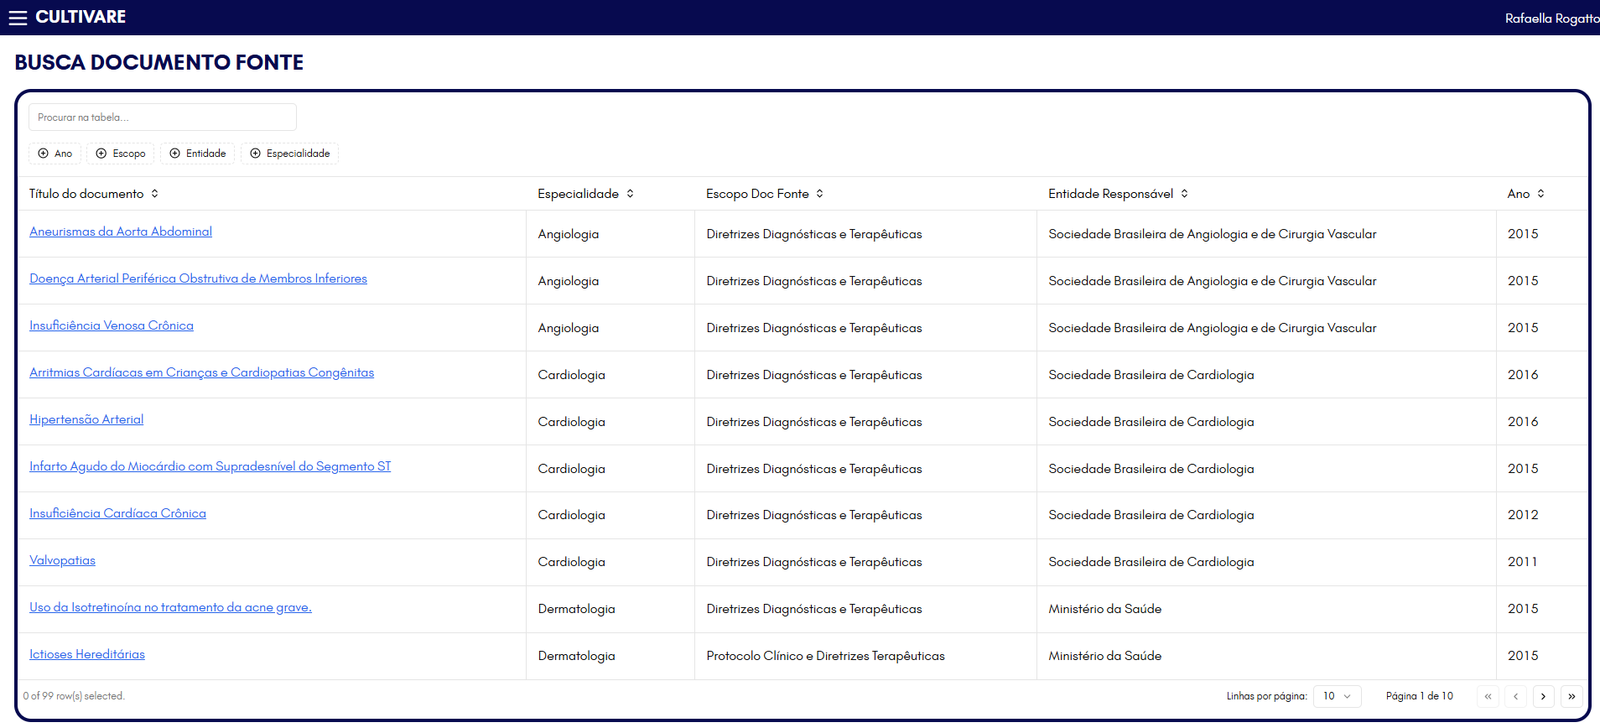The width and height of the screenshot is (1600, 723).
Task: Open the Escopo filter
Action: (x=120, y=153)
